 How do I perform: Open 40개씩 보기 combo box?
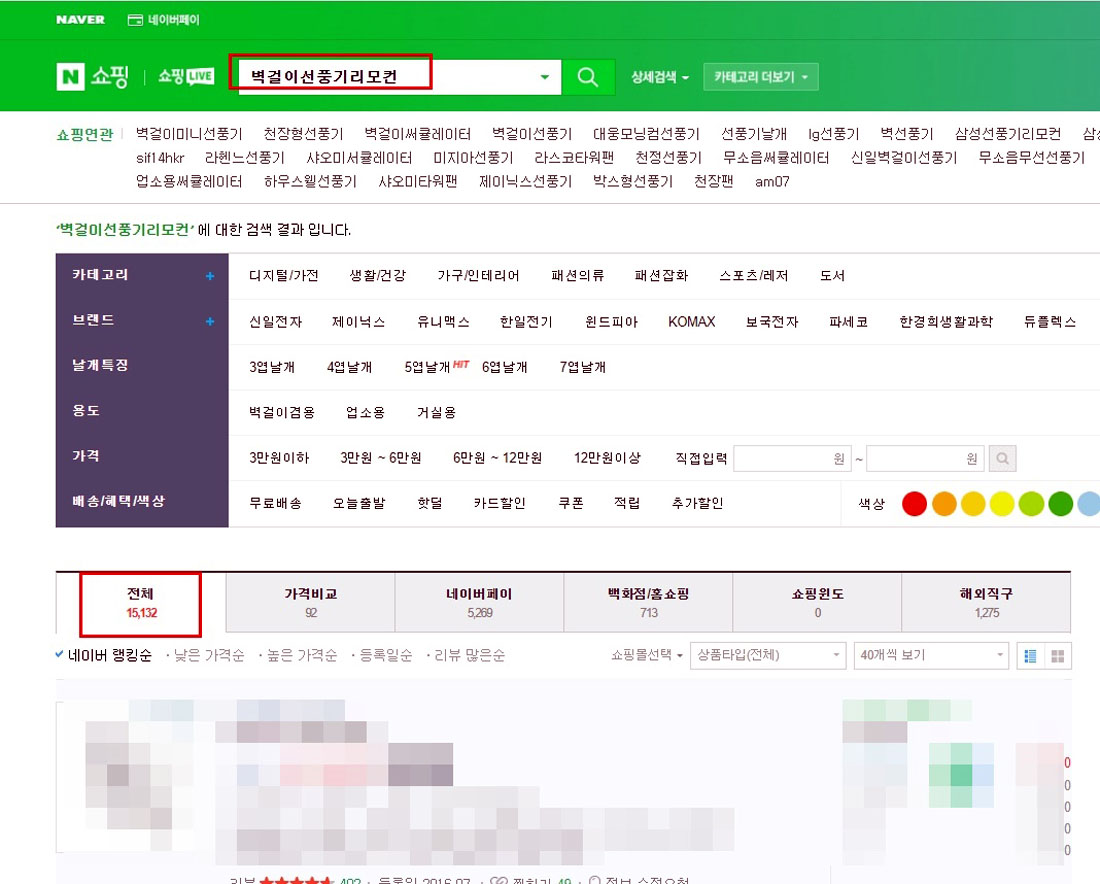(931, 655)
